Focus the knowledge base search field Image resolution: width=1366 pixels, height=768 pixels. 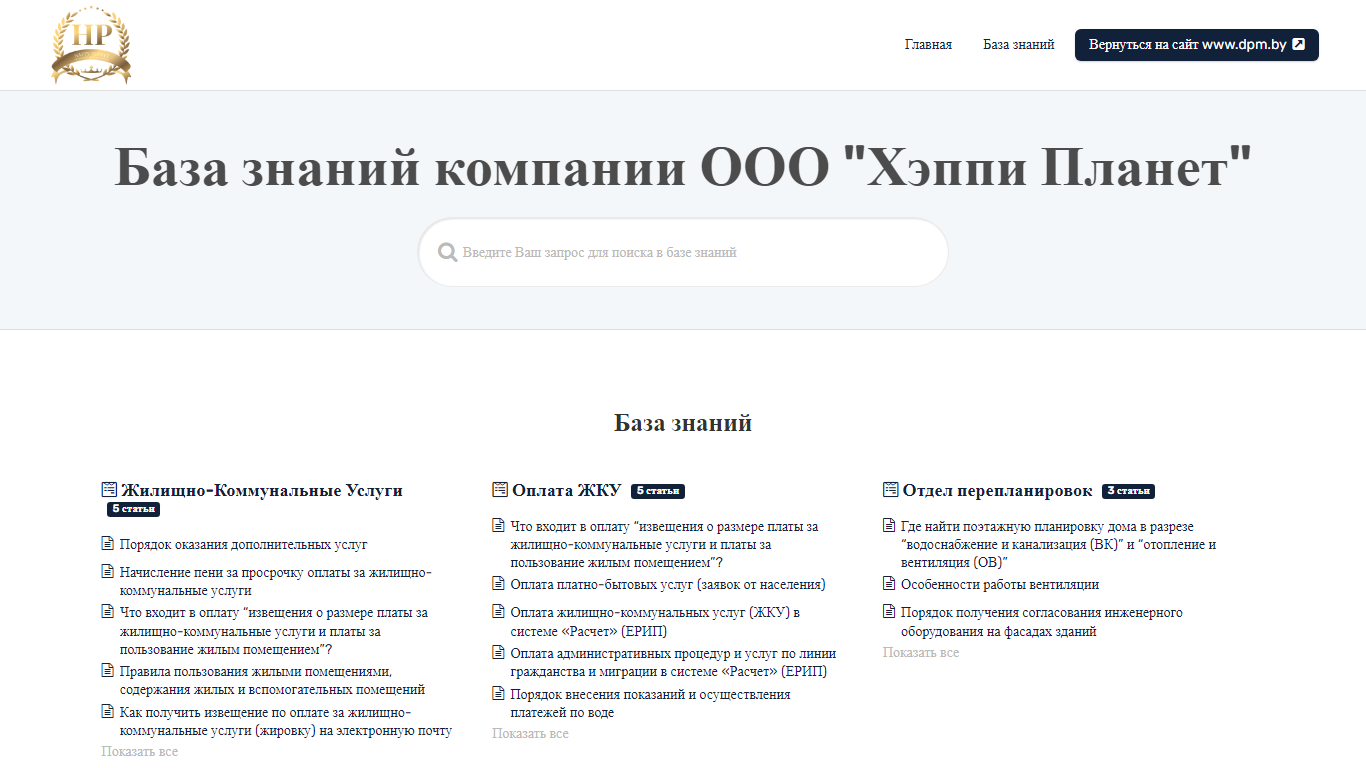(683, 252)
